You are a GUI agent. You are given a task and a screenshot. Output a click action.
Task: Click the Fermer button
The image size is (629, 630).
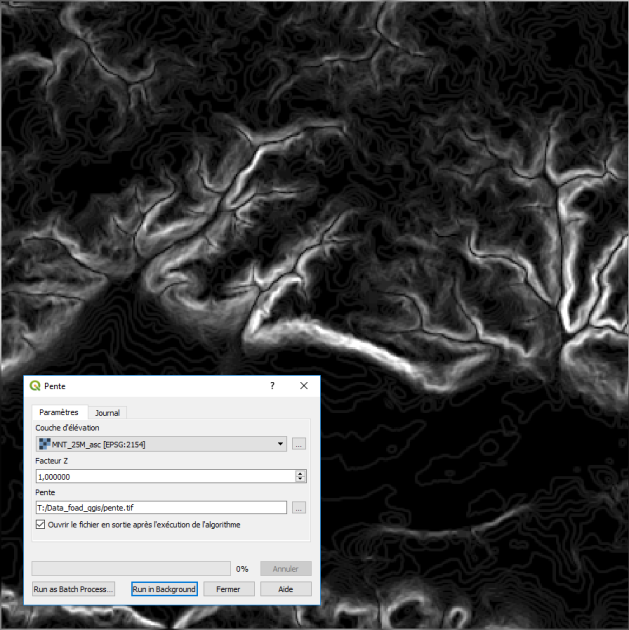228,589
